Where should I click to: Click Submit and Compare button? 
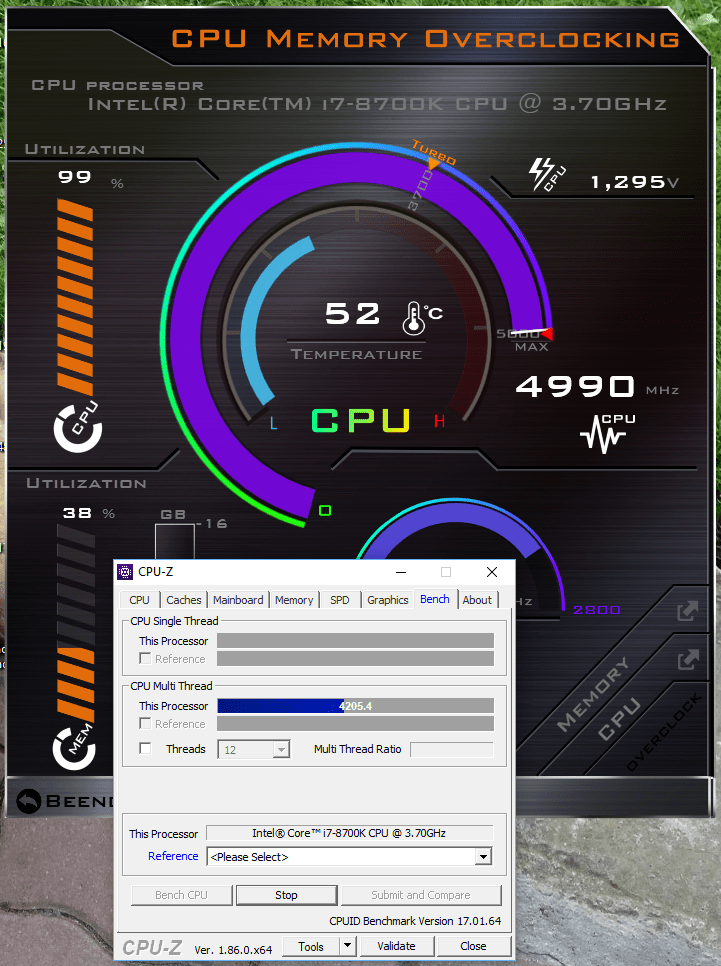coord(421,895)
